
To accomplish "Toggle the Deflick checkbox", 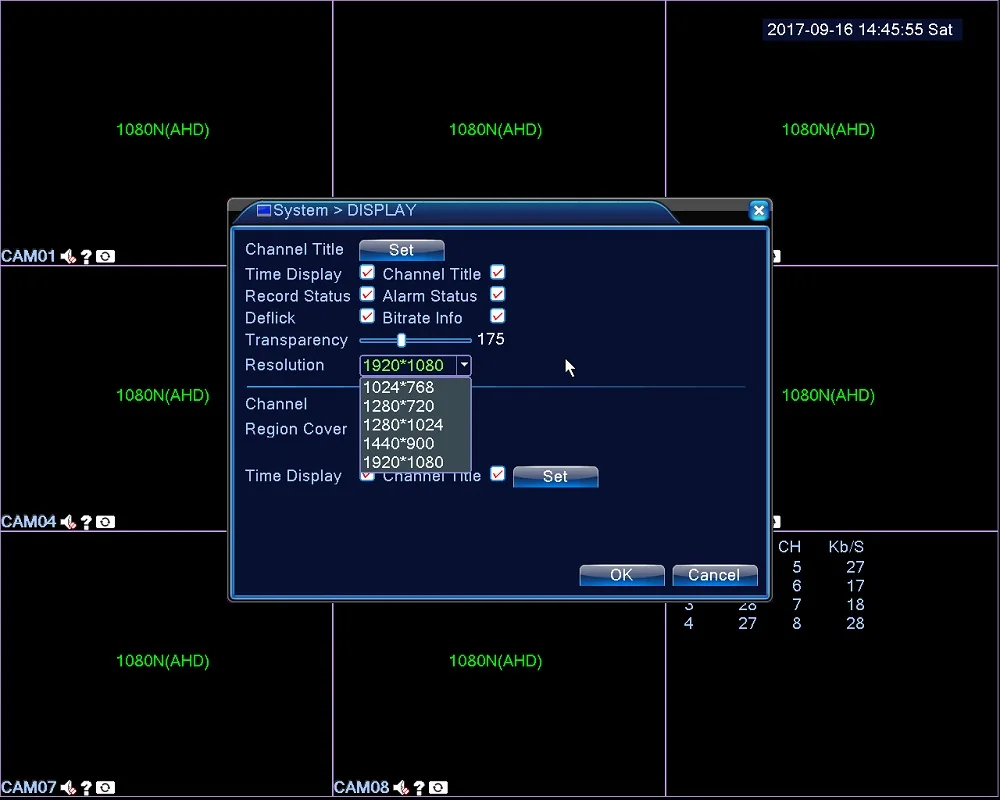I will pos(367,316).
